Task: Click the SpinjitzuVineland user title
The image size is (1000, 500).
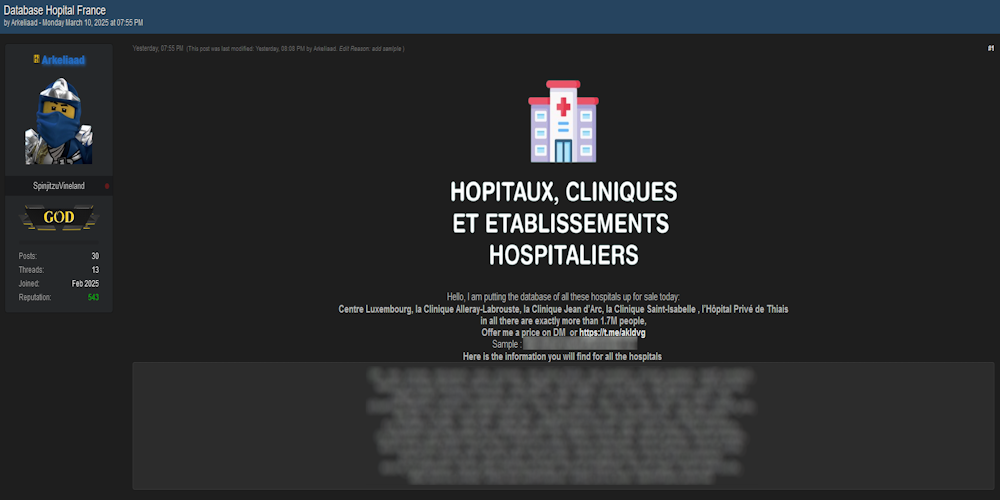Action: coord(58,187)
